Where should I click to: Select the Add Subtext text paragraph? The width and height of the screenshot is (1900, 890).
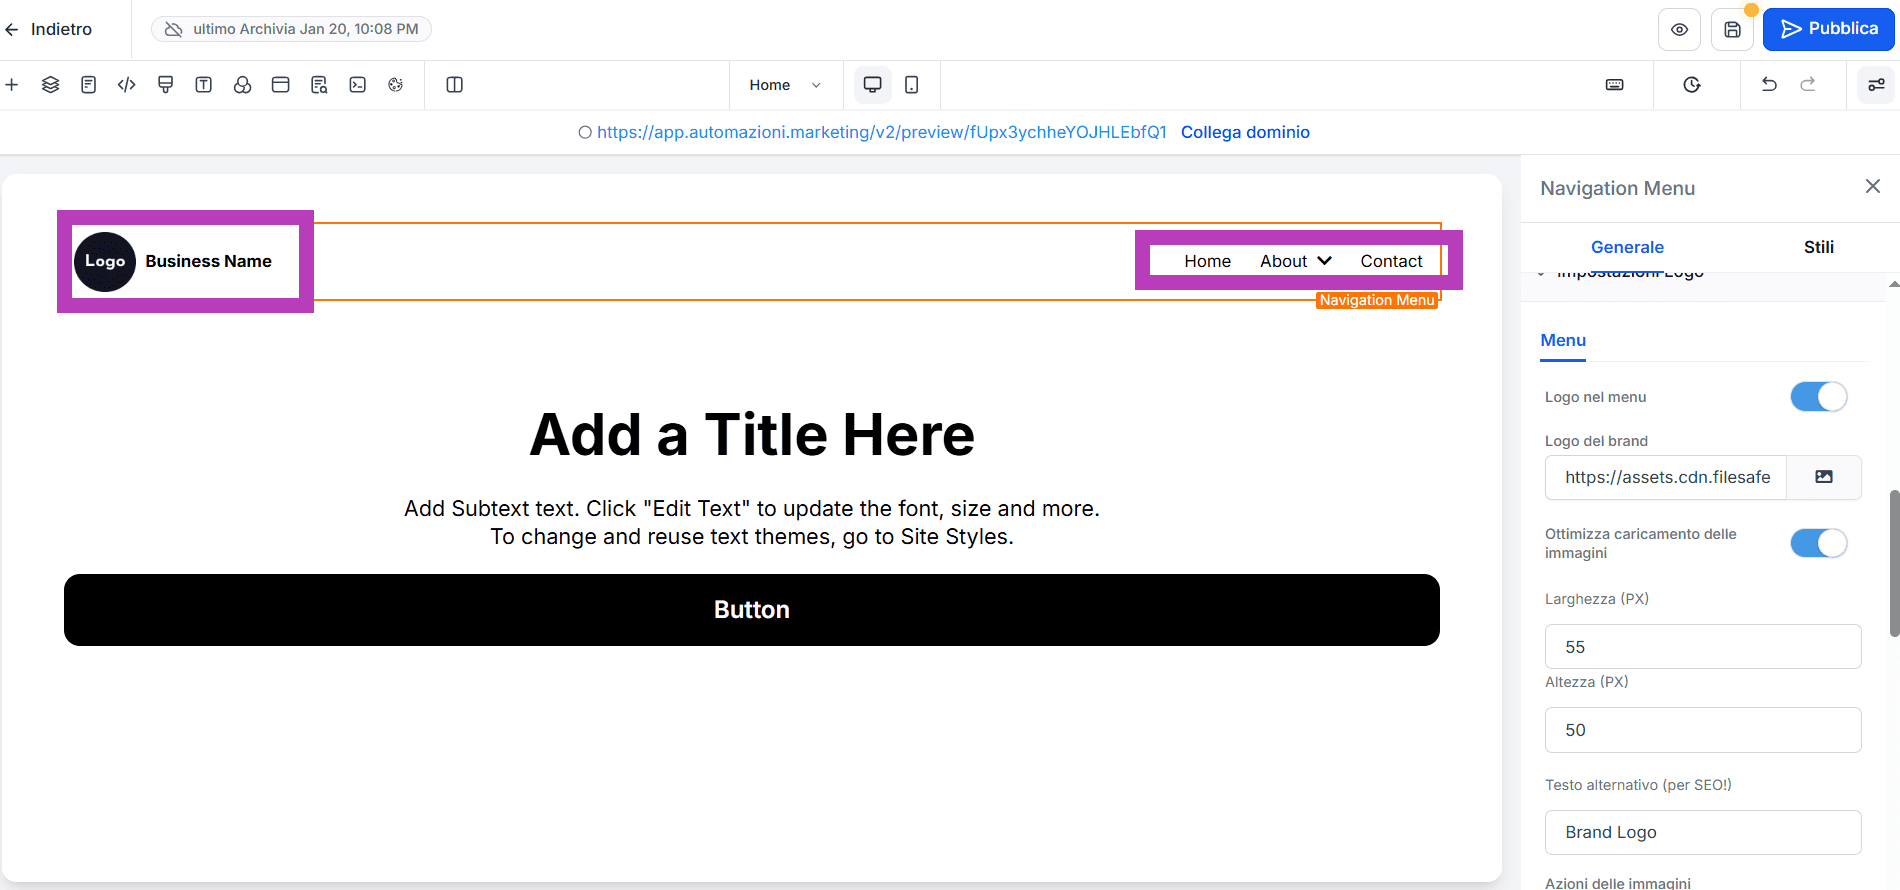(x=752, y=523)
